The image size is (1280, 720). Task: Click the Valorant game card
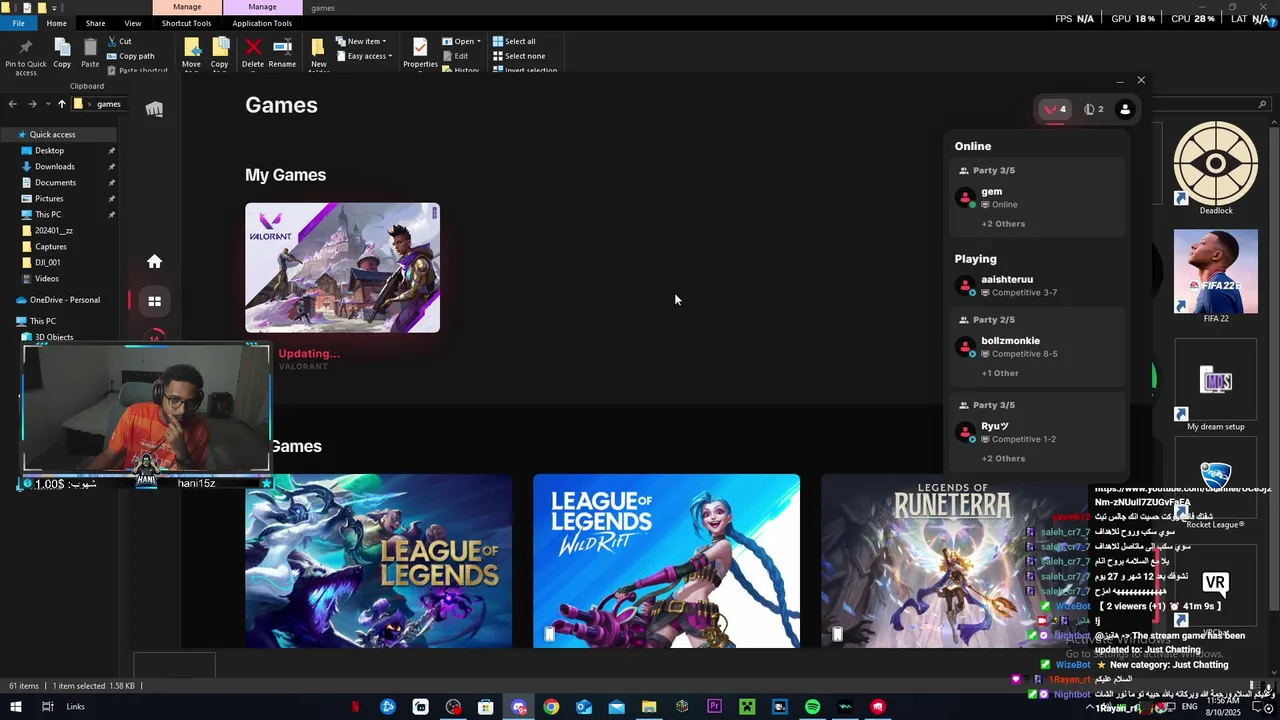pos(342,268)
